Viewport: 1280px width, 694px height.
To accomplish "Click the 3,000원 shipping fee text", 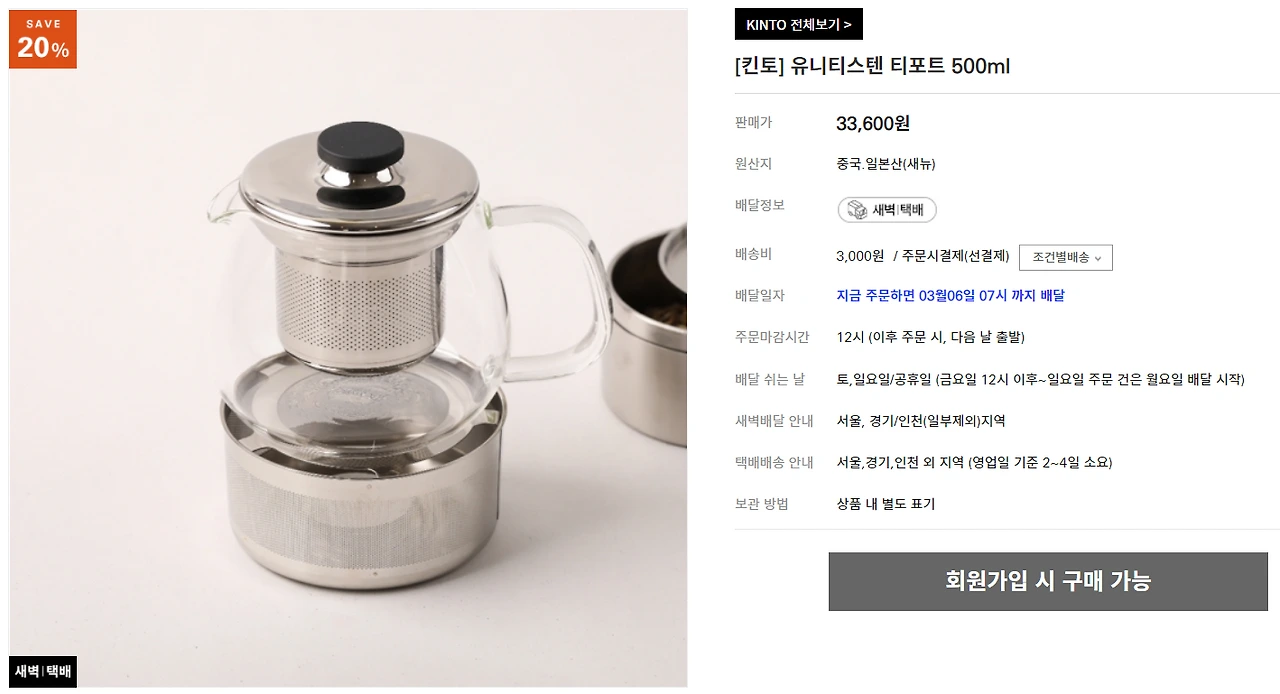I will [860, 256].
